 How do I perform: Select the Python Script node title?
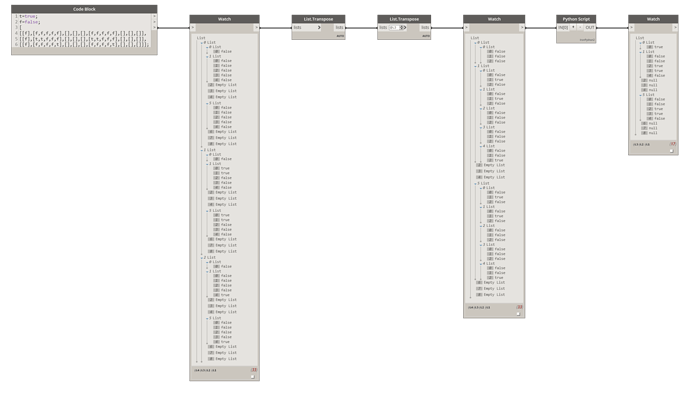pos(576,19)
